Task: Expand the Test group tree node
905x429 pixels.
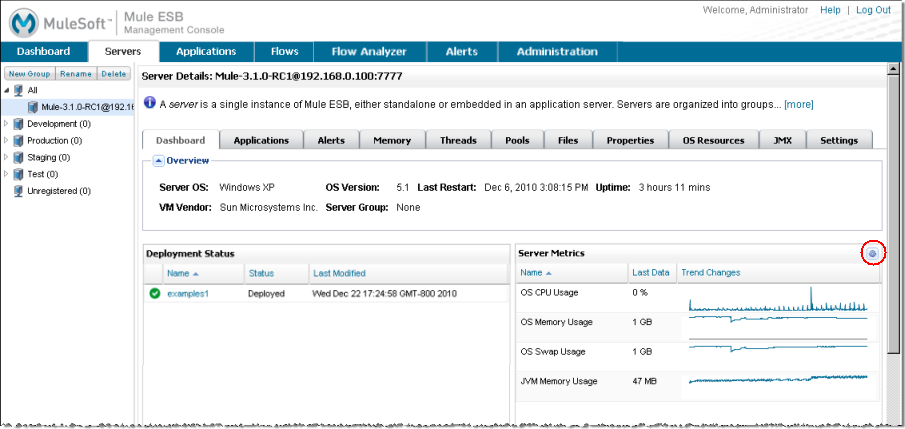Action: [7, 174]
